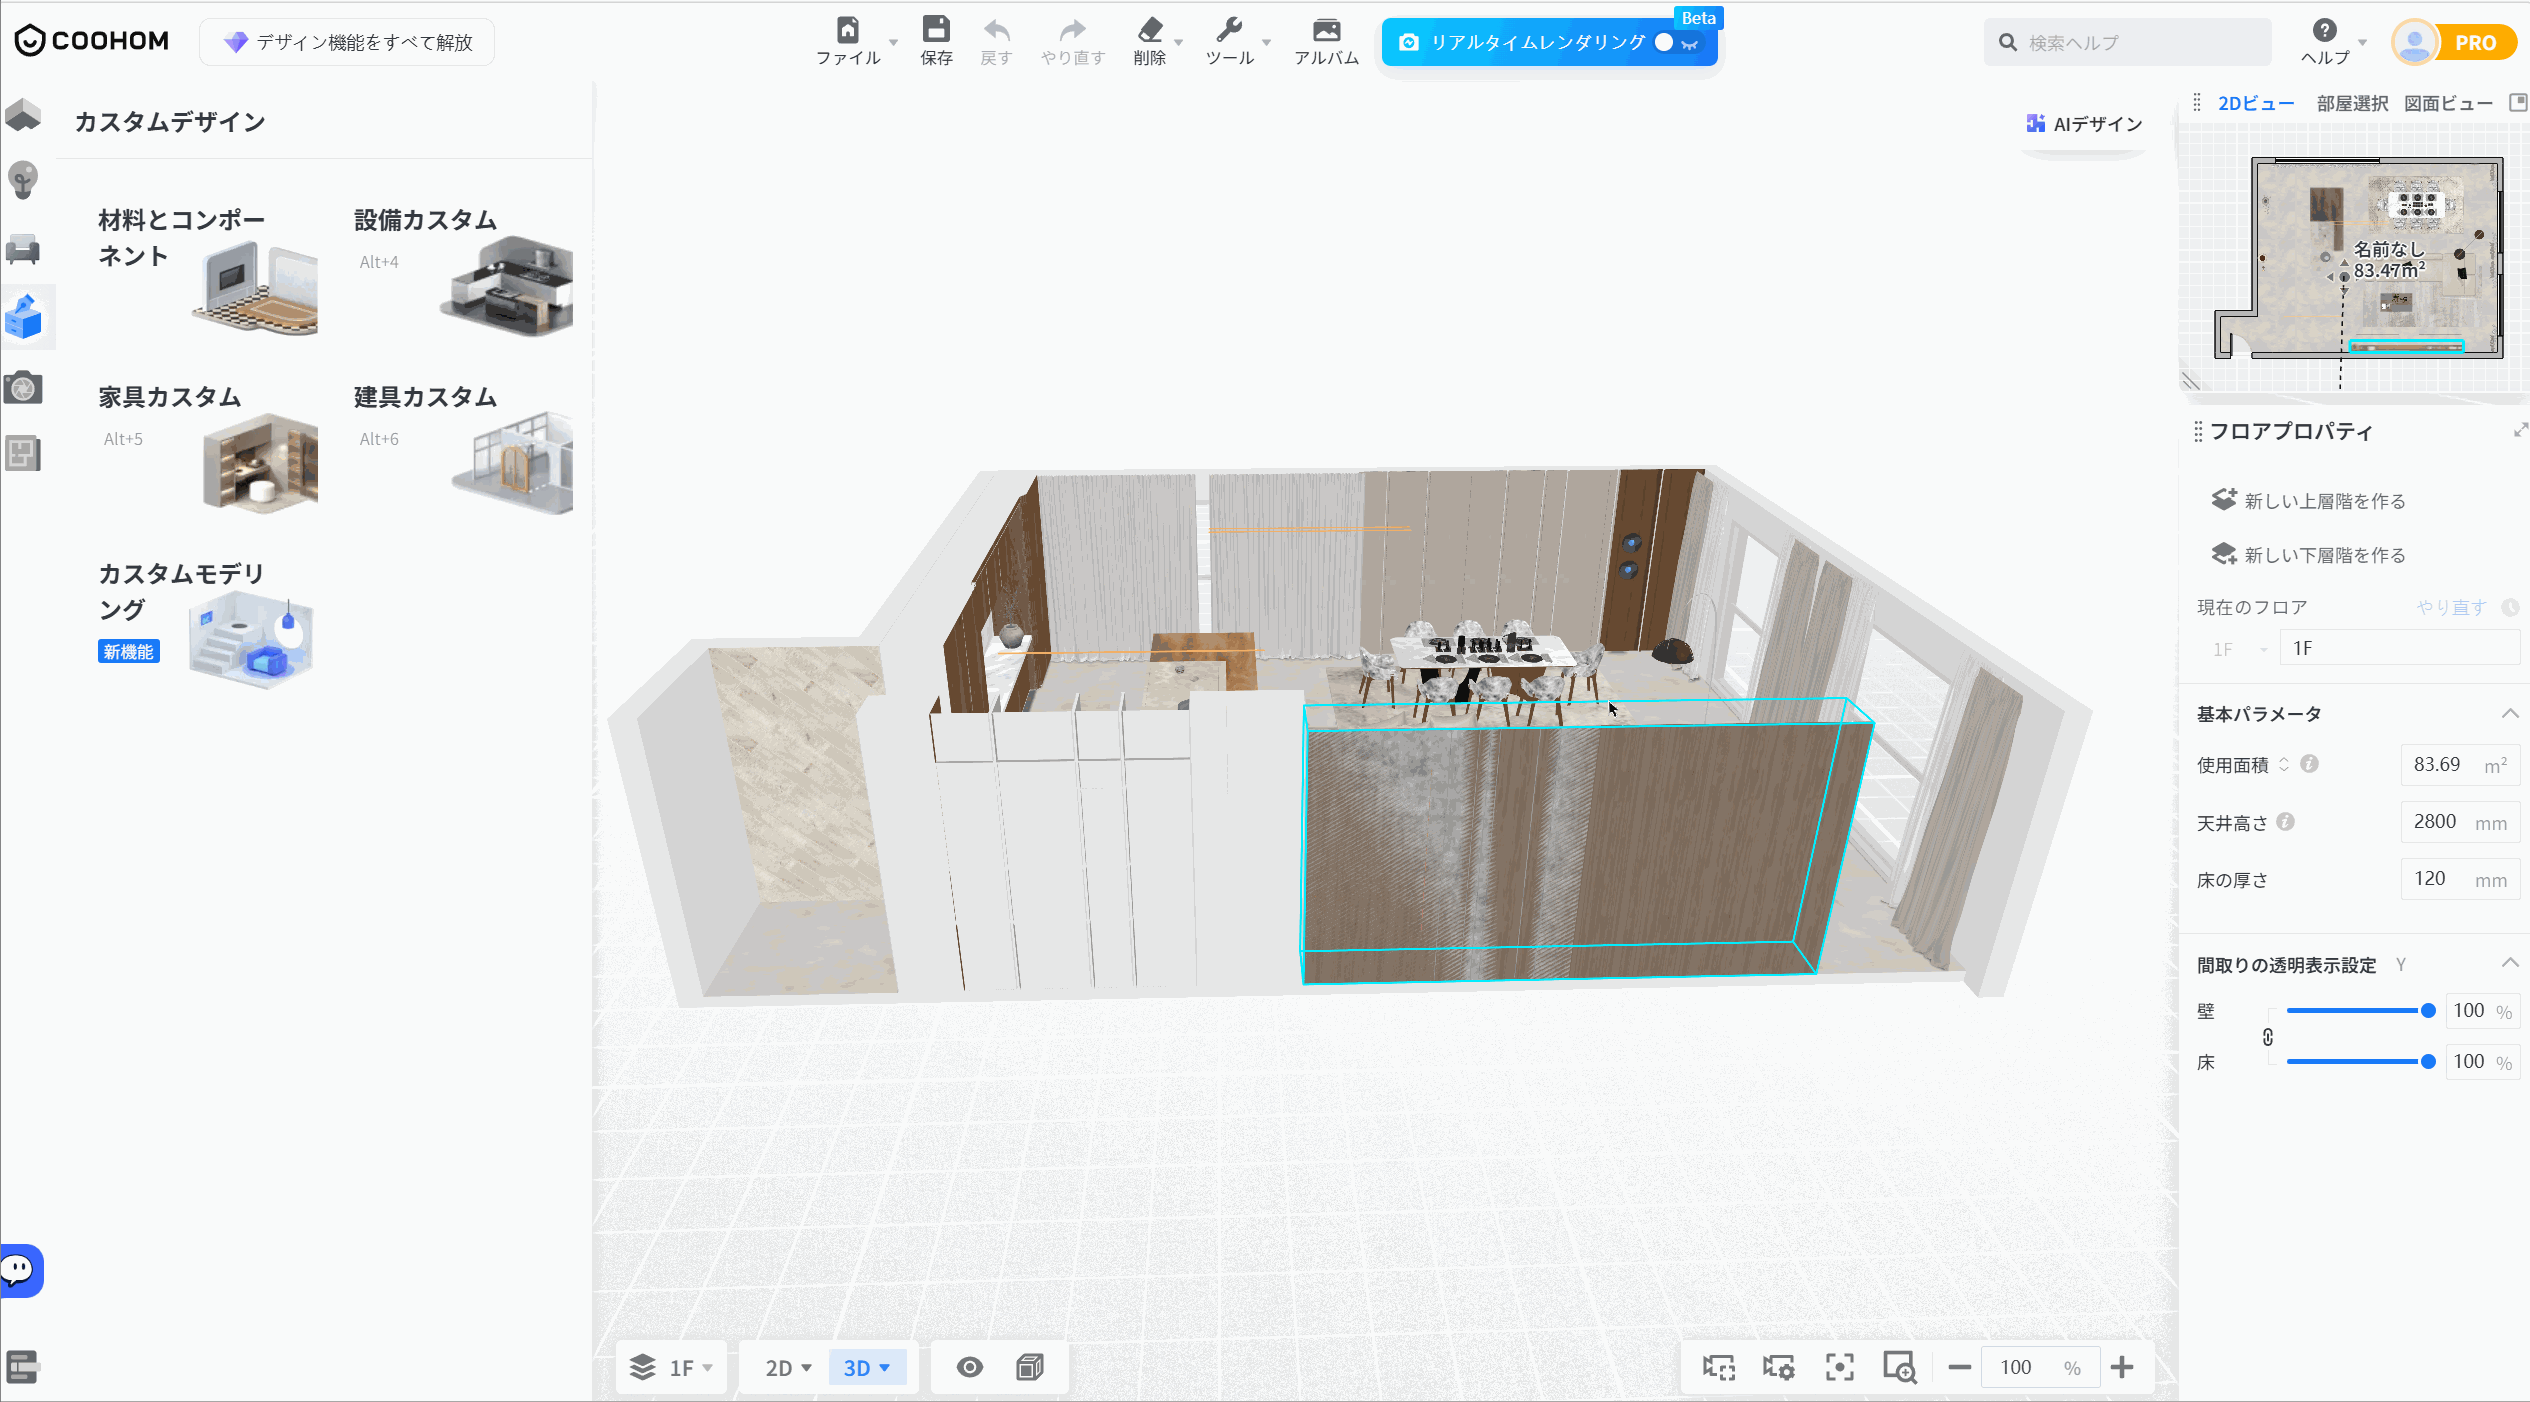Toggle the リアルタイムレンダリング switch
Image resolution: width=2530 pixels, height=1402 pixels.
[1676, 42]
